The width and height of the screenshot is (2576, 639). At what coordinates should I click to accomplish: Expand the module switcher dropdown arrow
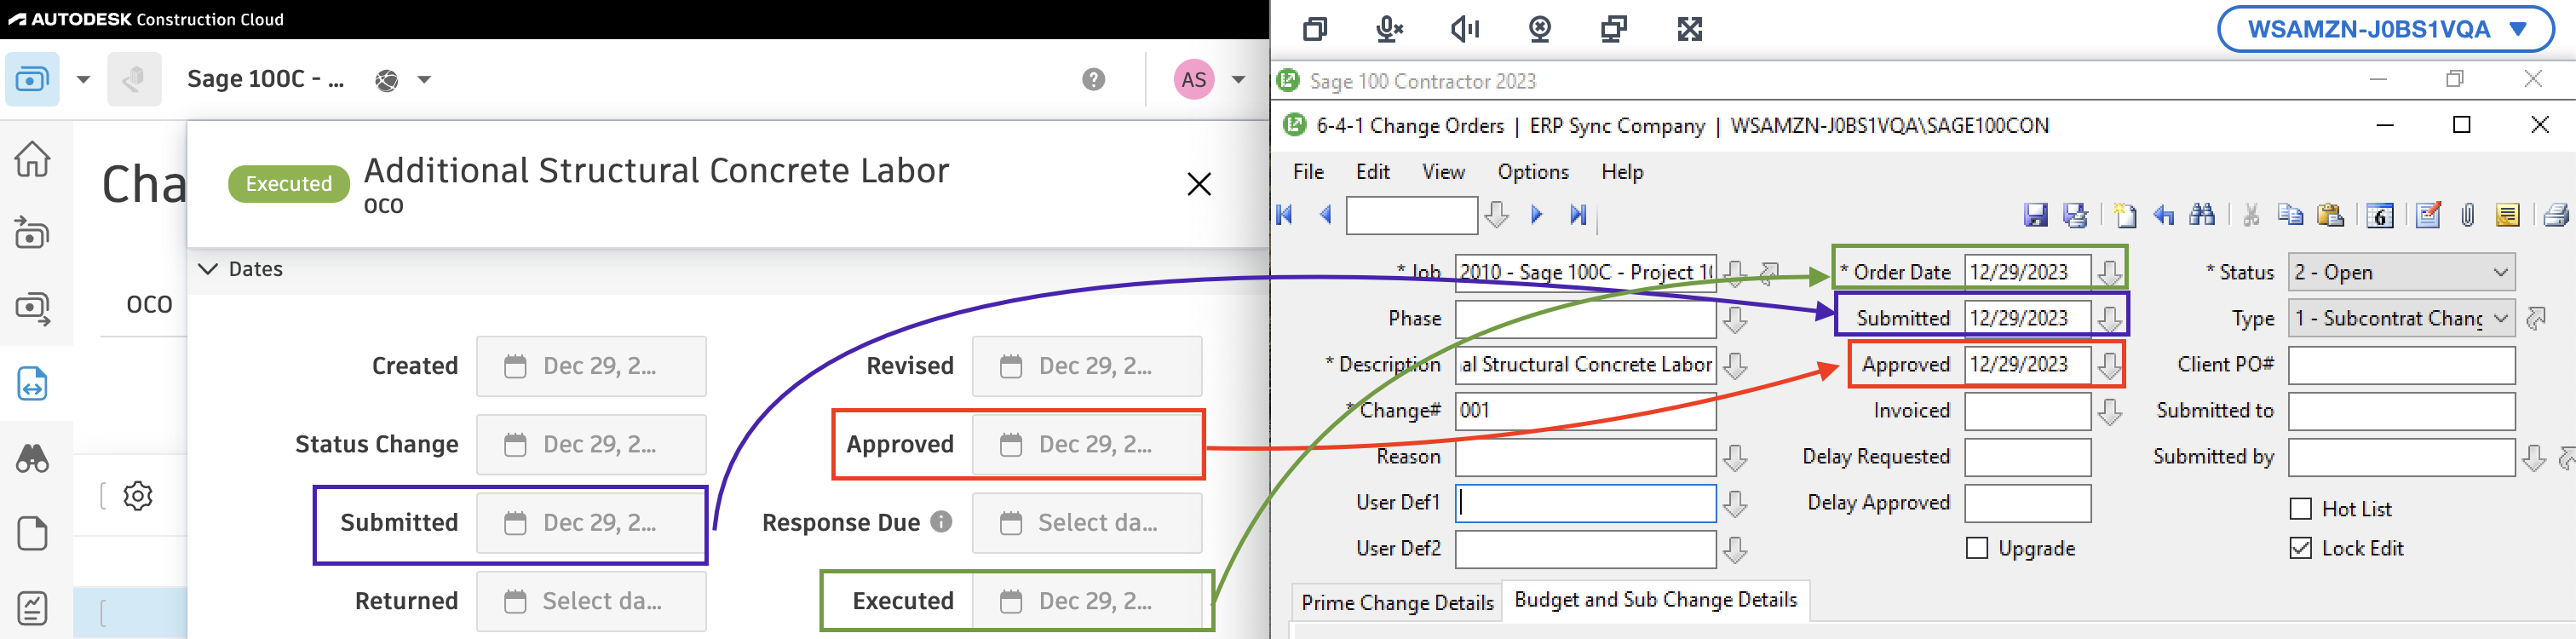coord(84,80)
